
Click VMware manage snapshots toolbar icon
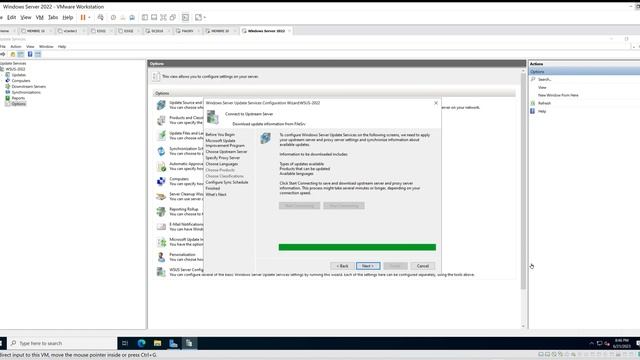[x=132, y=18]
